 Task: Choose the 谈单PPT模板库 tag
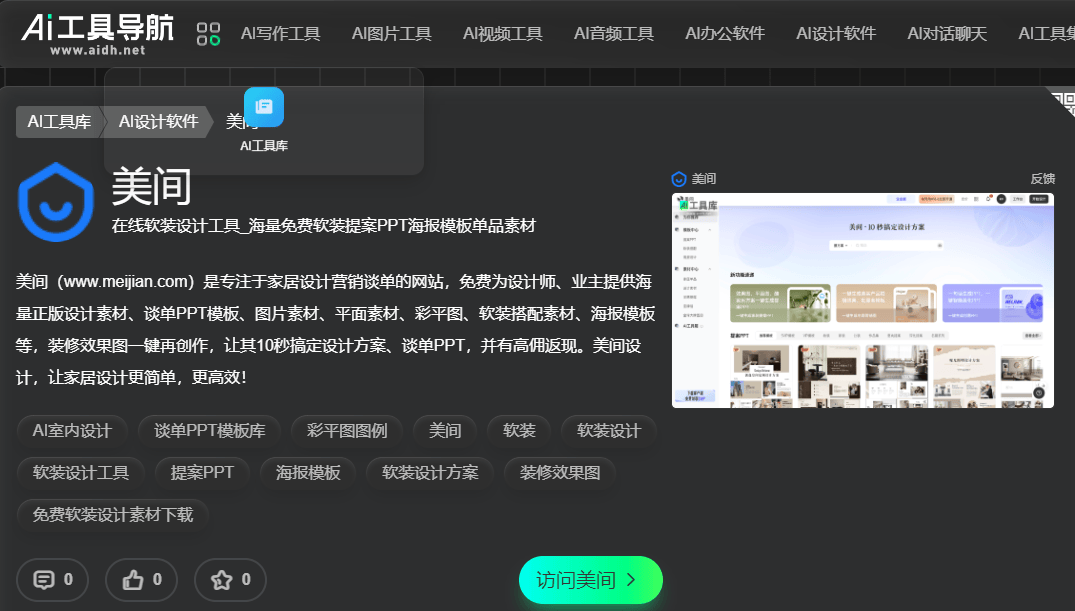209,431
